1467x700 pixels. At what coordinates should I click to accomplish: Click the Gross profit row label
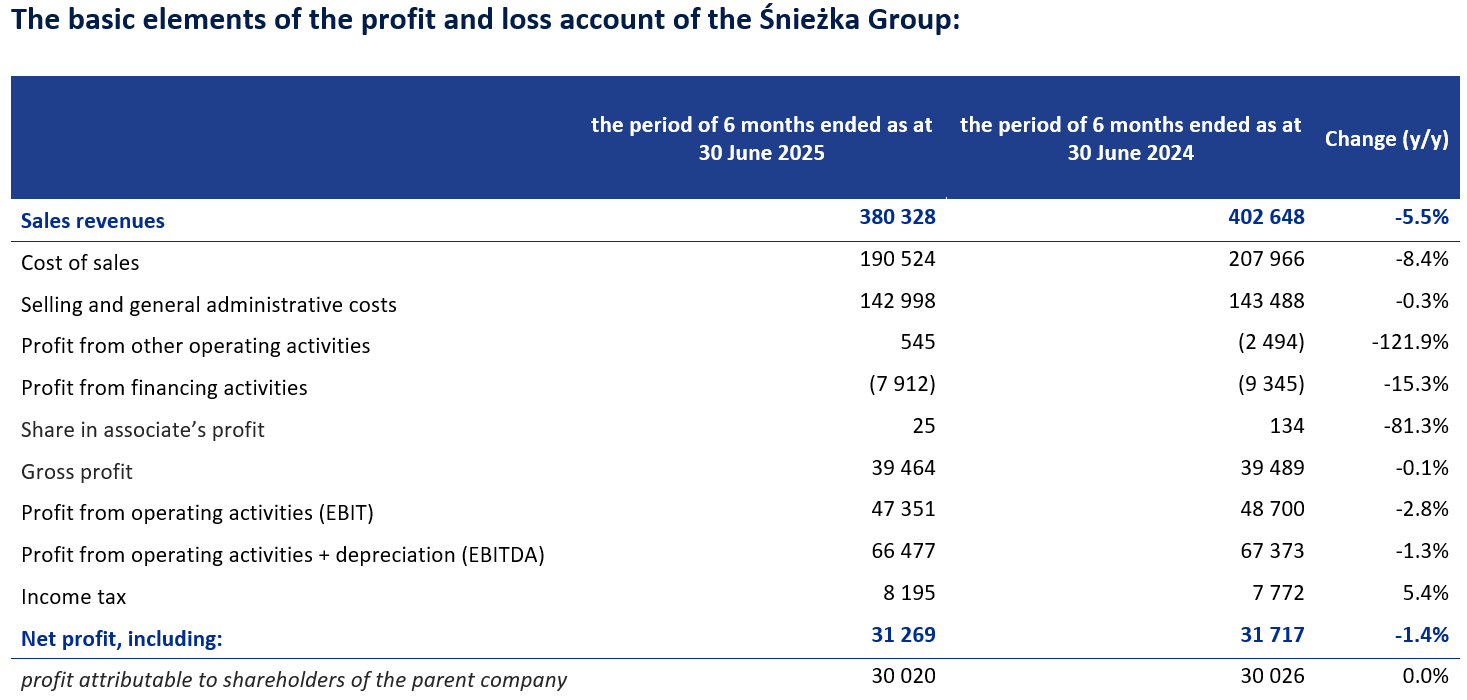(x=77, y=472)
